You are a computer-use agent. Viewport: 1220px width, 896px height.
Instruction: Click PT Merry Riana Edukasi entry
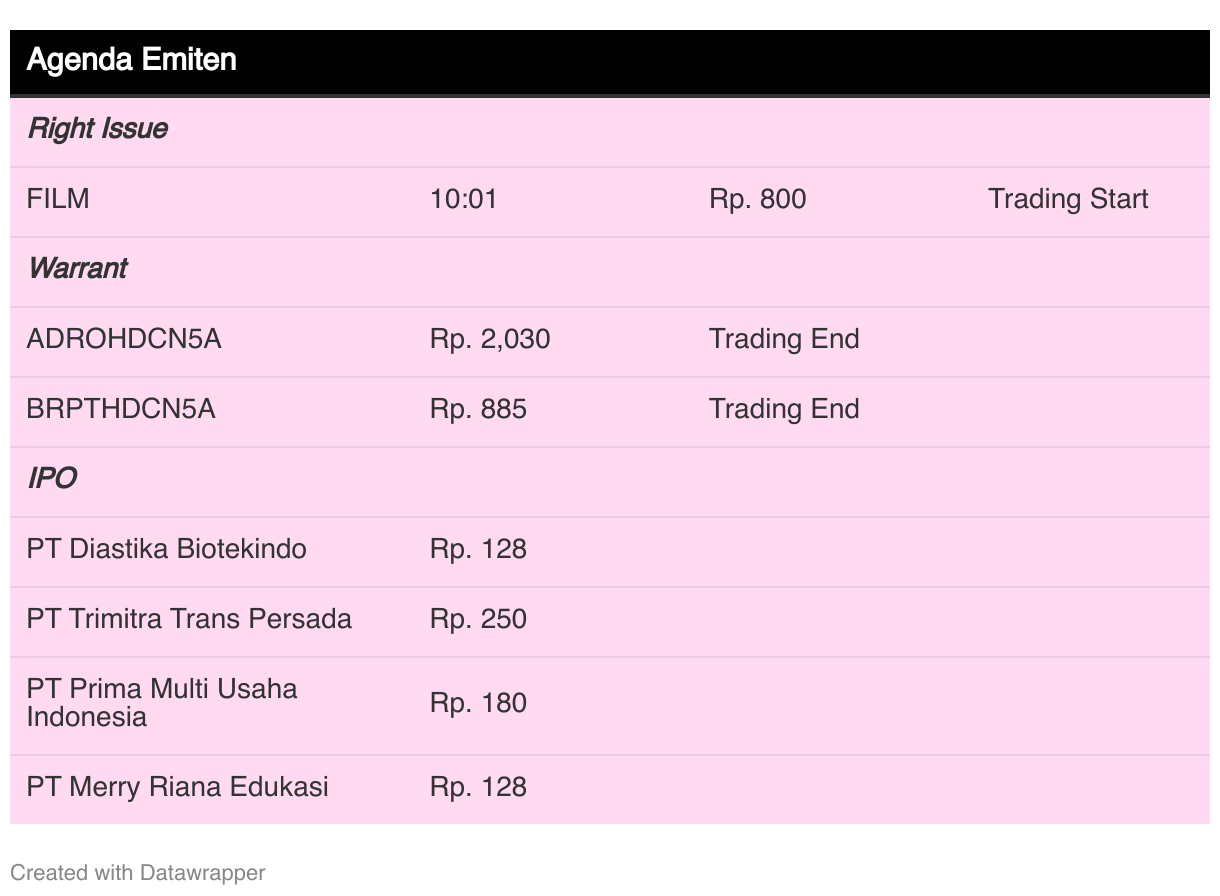point(177,787)
